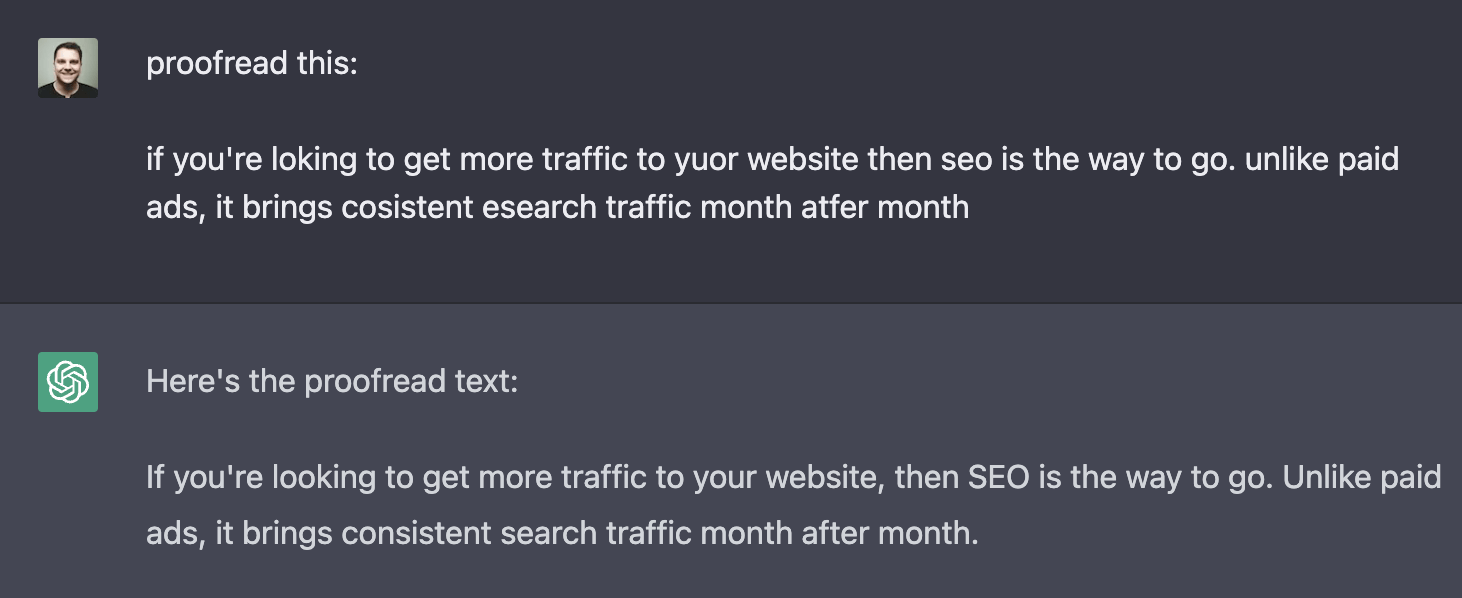Click the user profile avatar photo
This screenshot has height=598, width=1462.
point(68,68)
